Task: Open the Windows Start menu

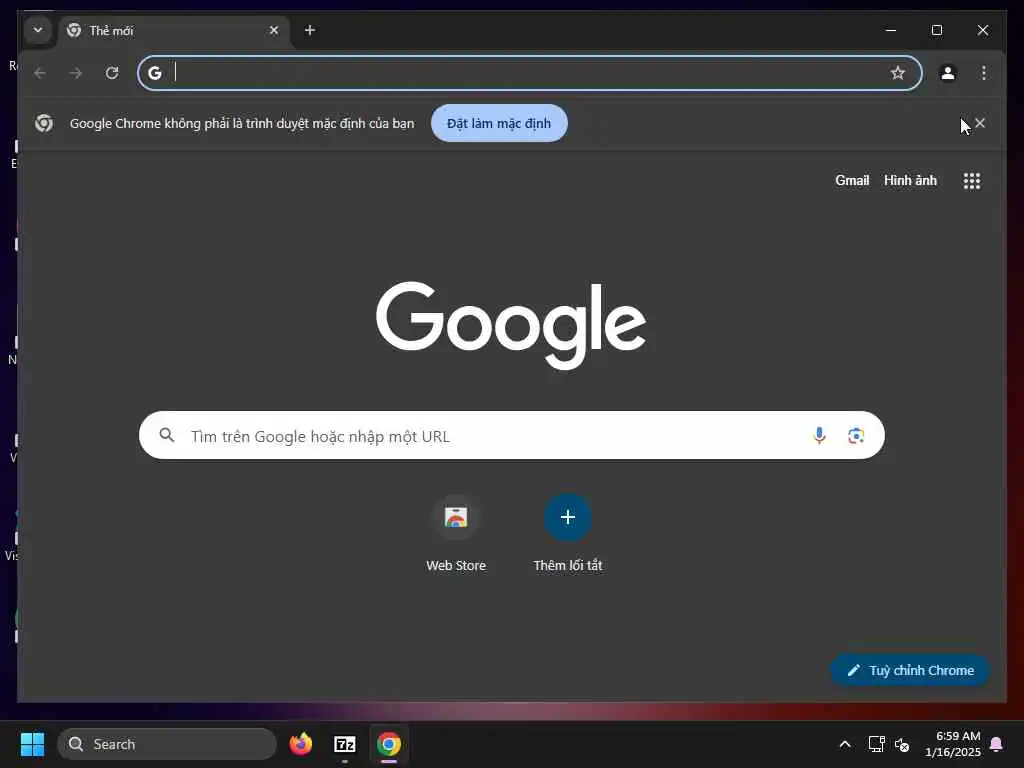Action: coord(32,744)
